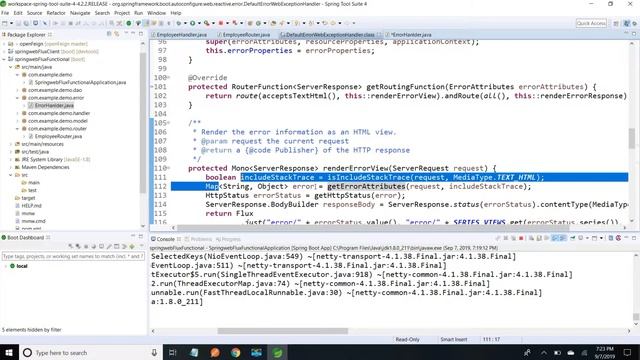
Task: Click the editor vertical scrollbar thumb
Action: tap(632, 139)
